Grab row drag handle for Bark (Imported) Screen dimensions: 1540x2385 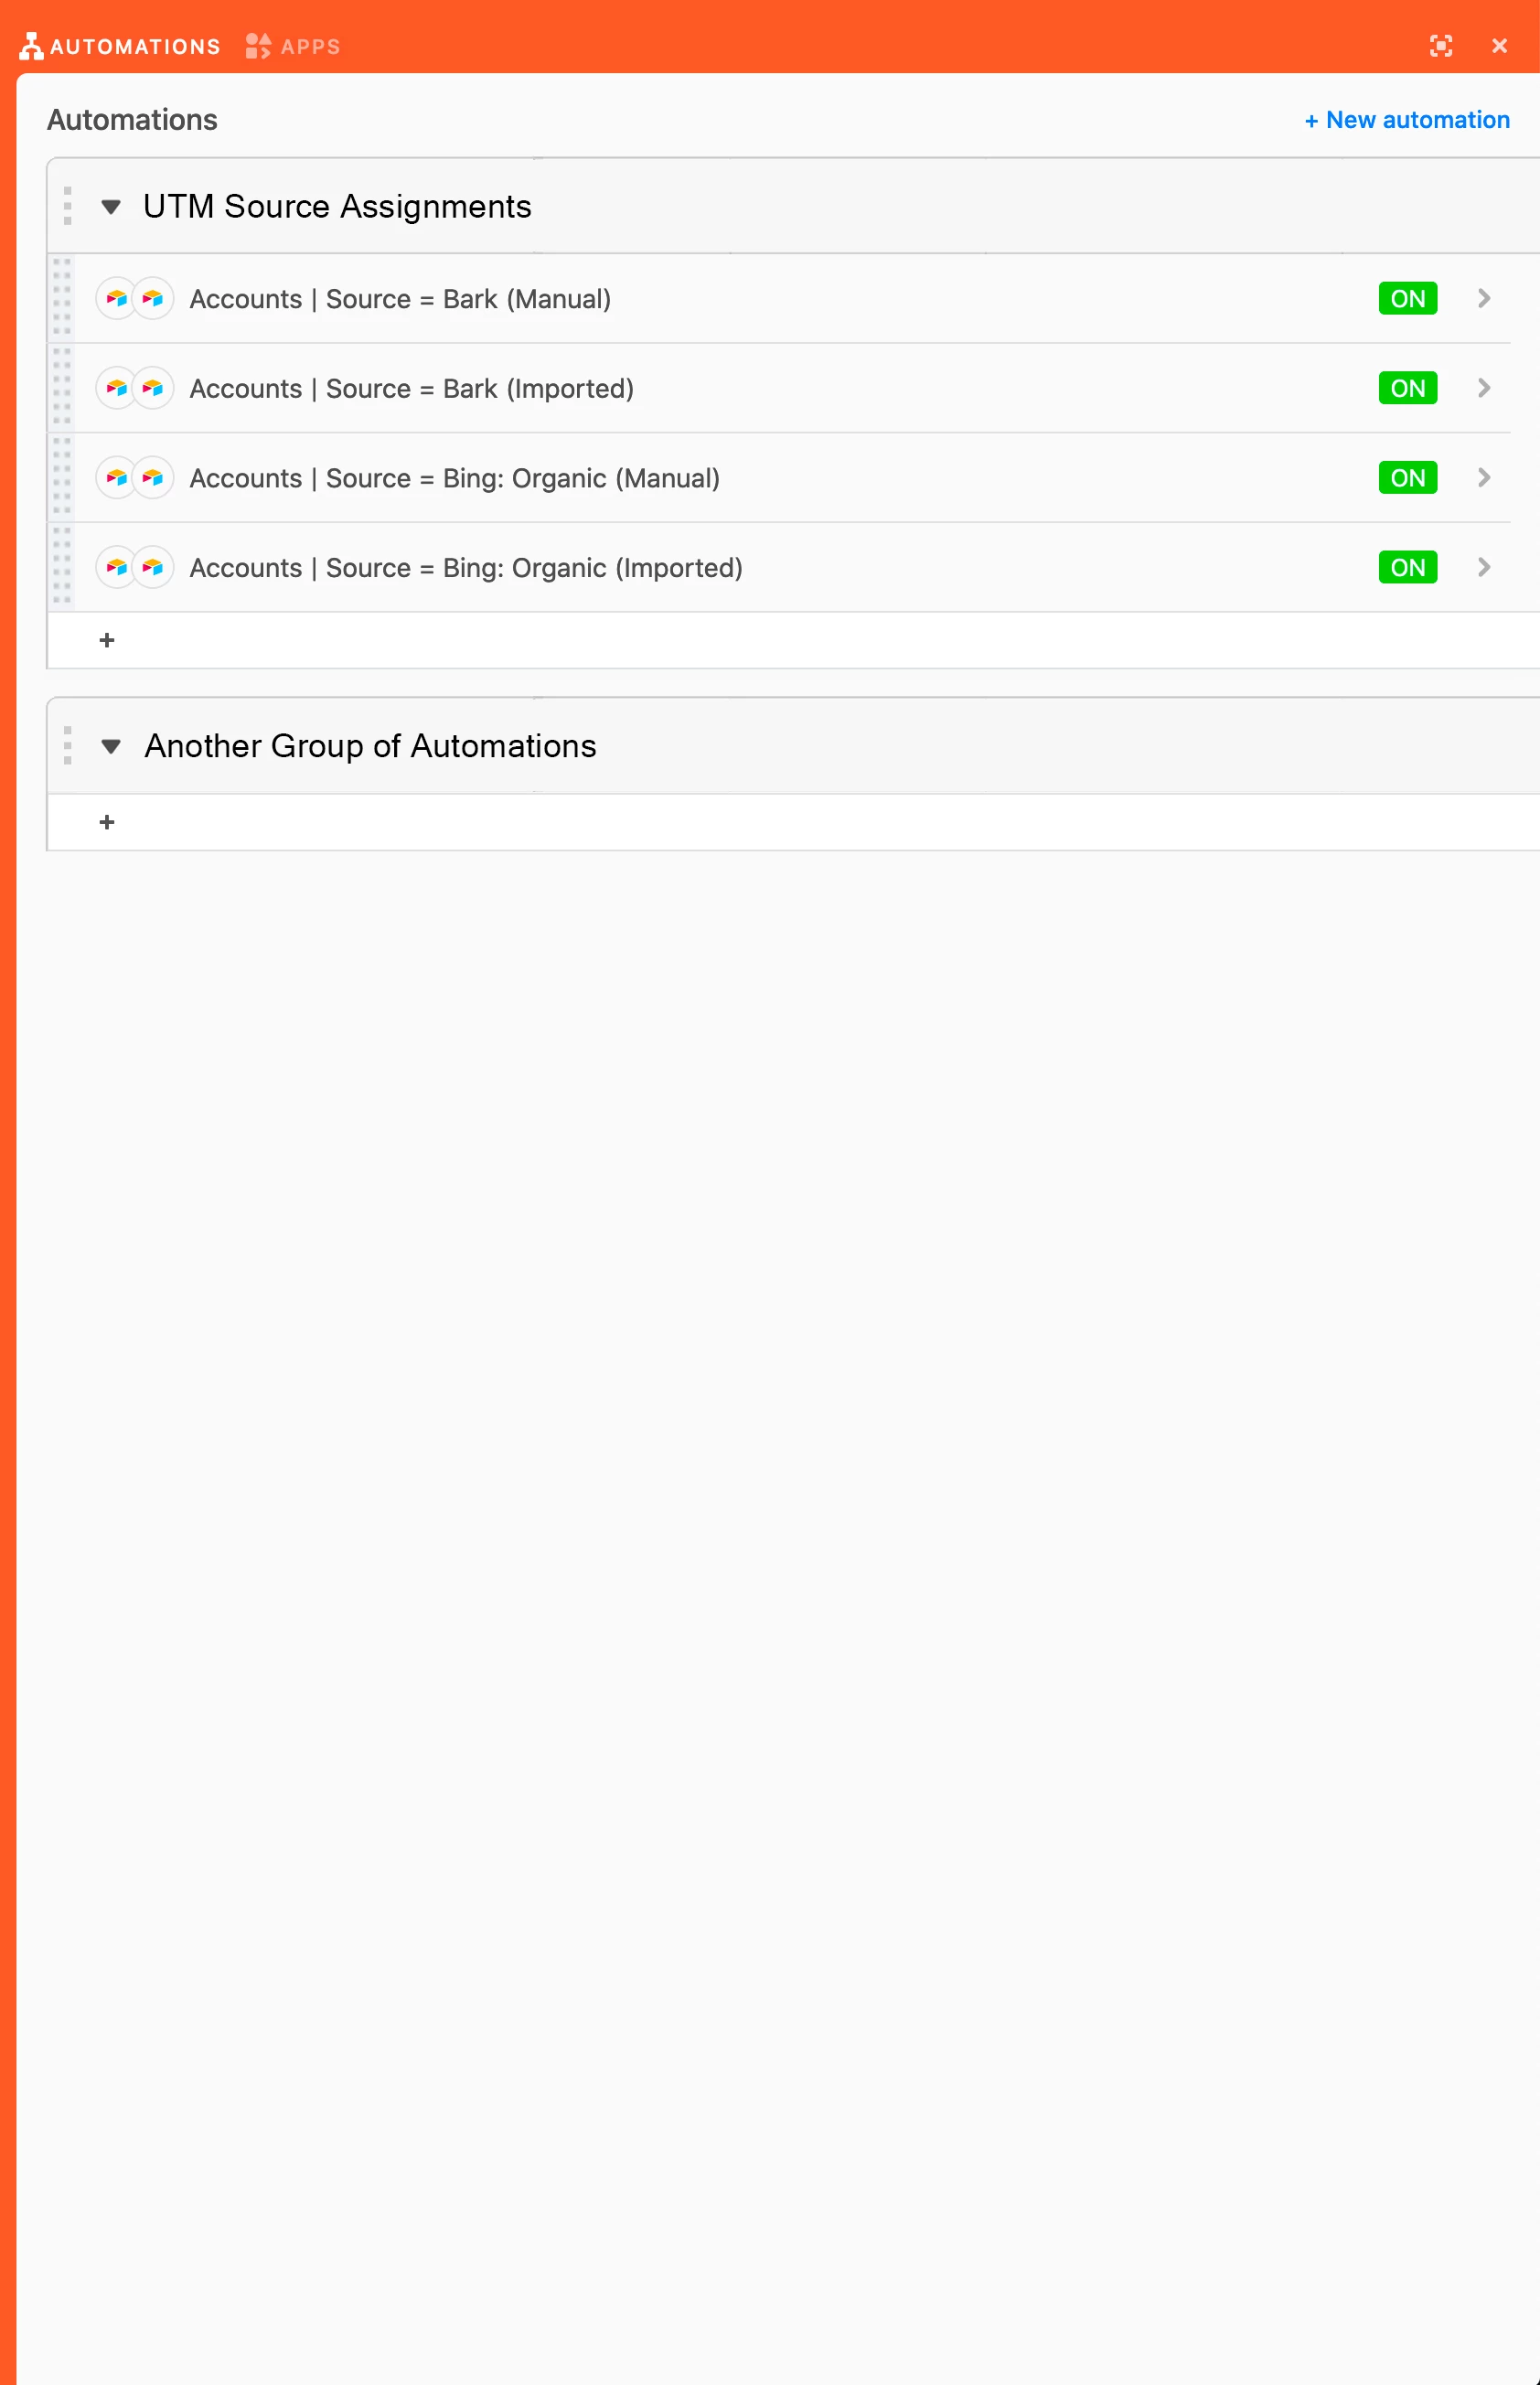[x=62, y=387]
